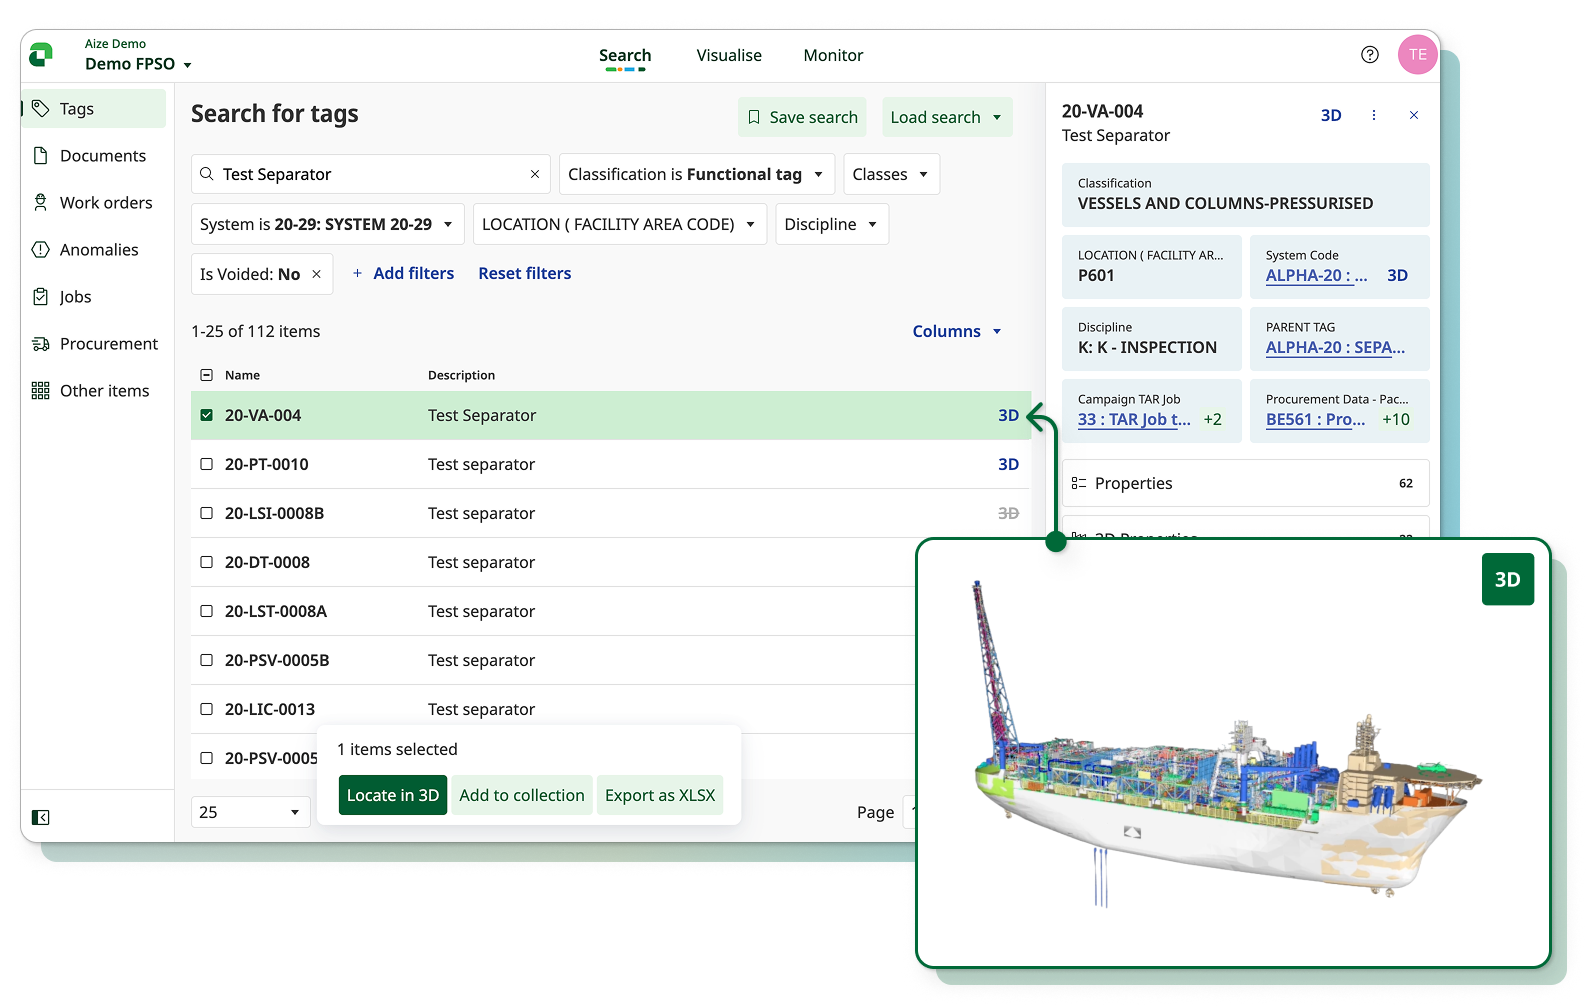Click the Test Separator search input

[x=371, y=174]
